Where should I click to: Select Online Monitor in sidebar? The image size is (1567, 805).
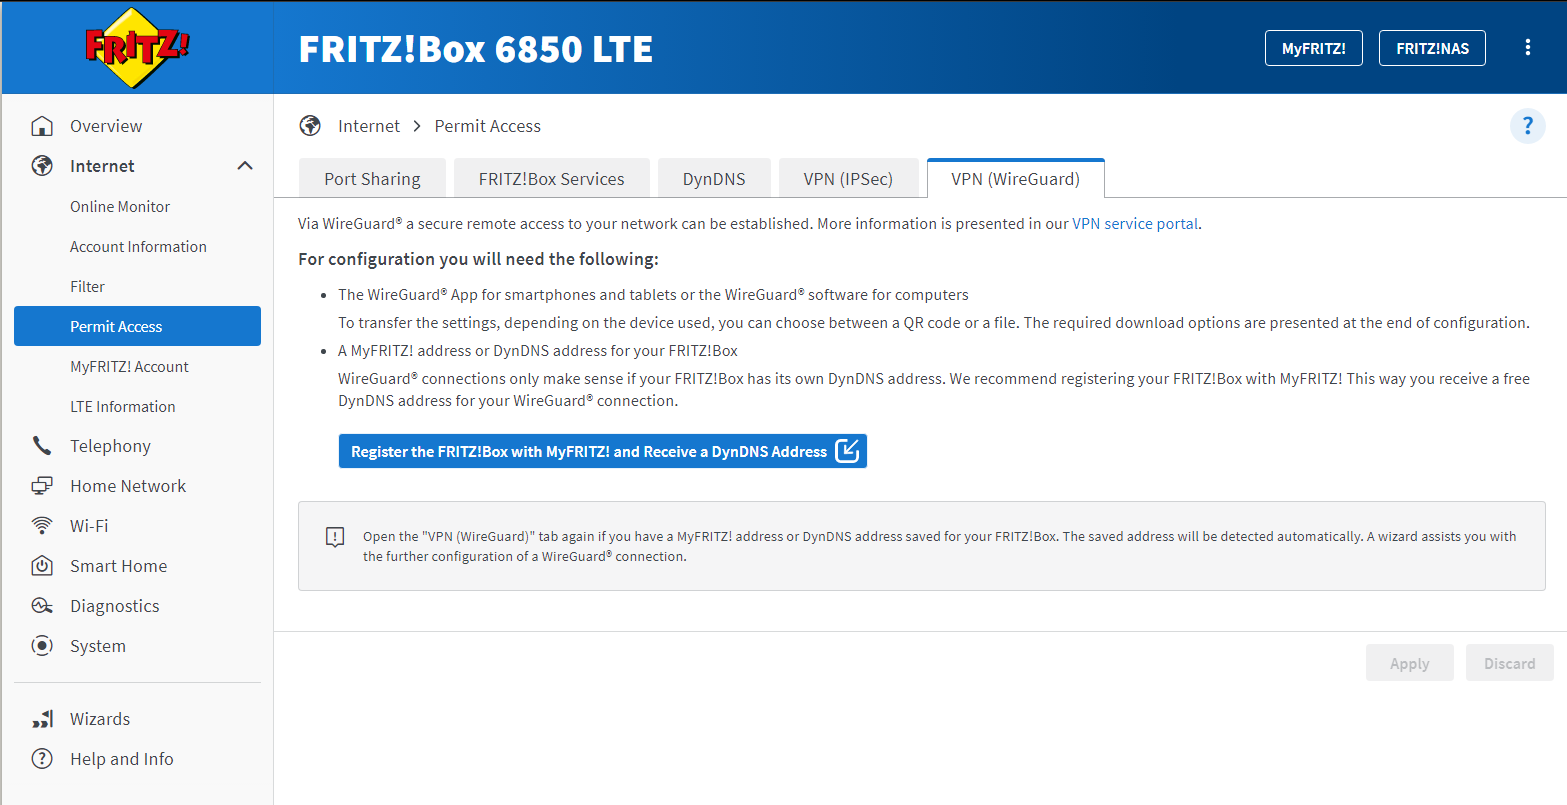[120, 207]
